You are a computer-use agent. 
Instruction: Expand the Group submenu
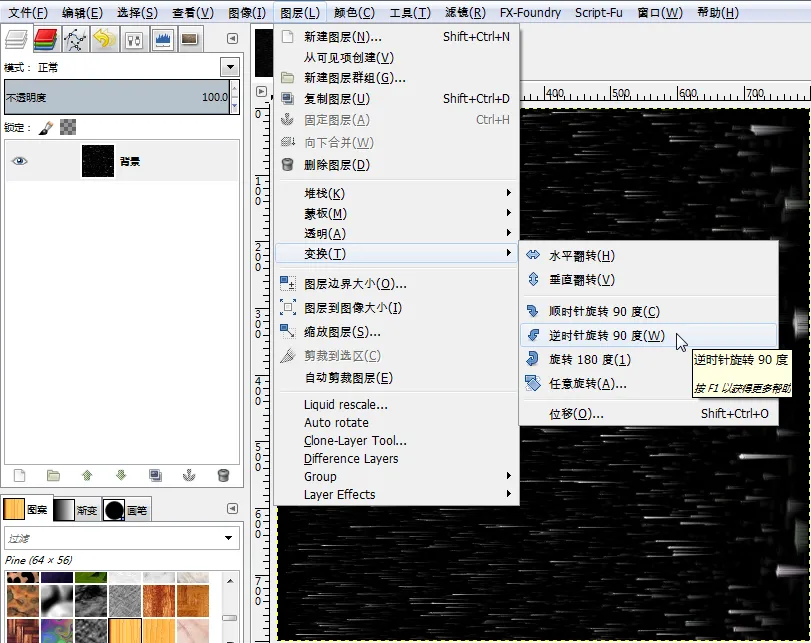tap(396, 476)
